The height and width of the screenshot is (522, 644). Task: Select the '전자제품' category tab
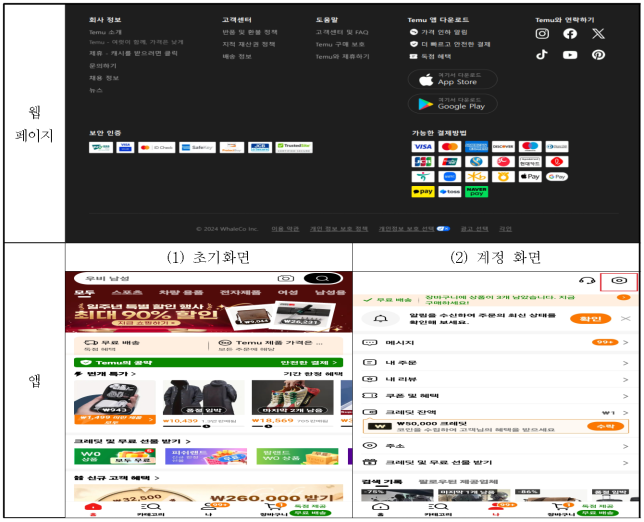(240, 292)
